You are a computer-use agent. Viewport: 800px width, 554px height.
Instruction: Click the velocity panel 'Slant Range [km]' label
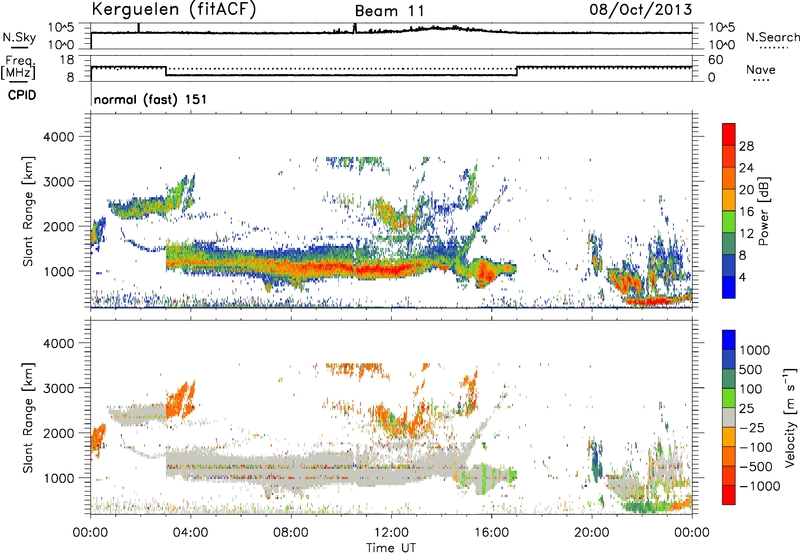coord(28,418)
